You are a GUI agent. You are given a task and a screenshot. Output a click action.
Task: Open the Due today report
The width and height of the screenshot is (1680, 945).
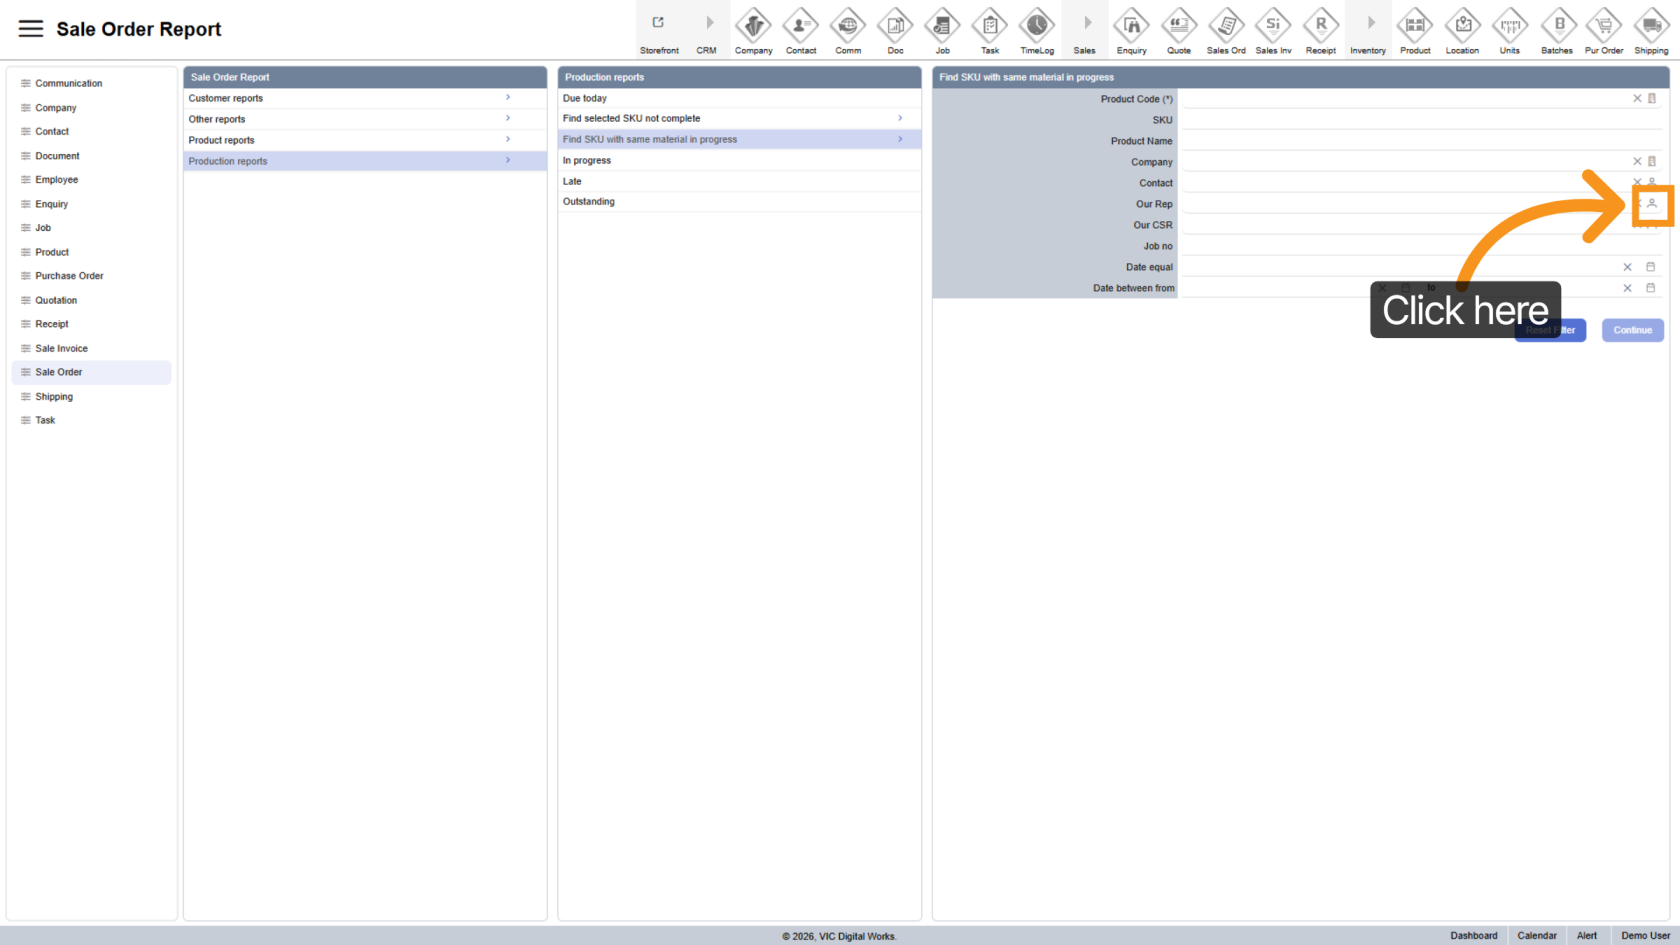tap(739, 98)
